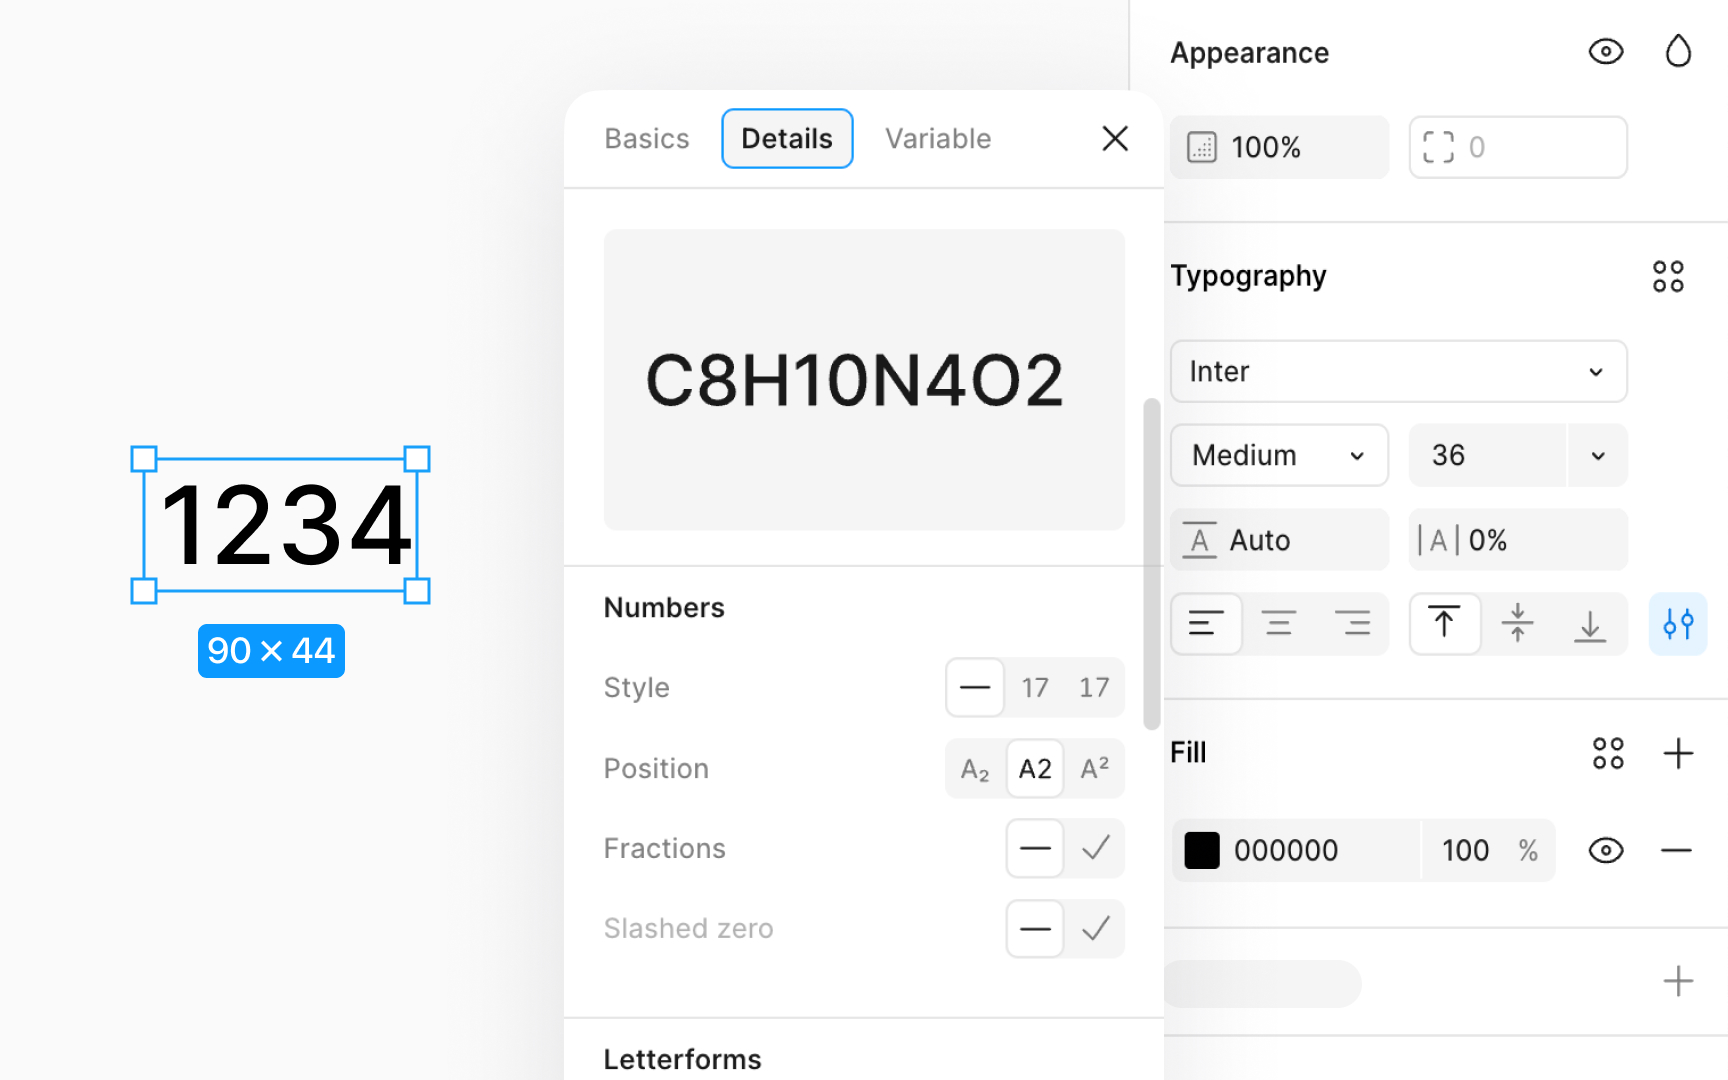Select center text alignment
This screenshot has height=1080, width=1728.
[1280, 623]
